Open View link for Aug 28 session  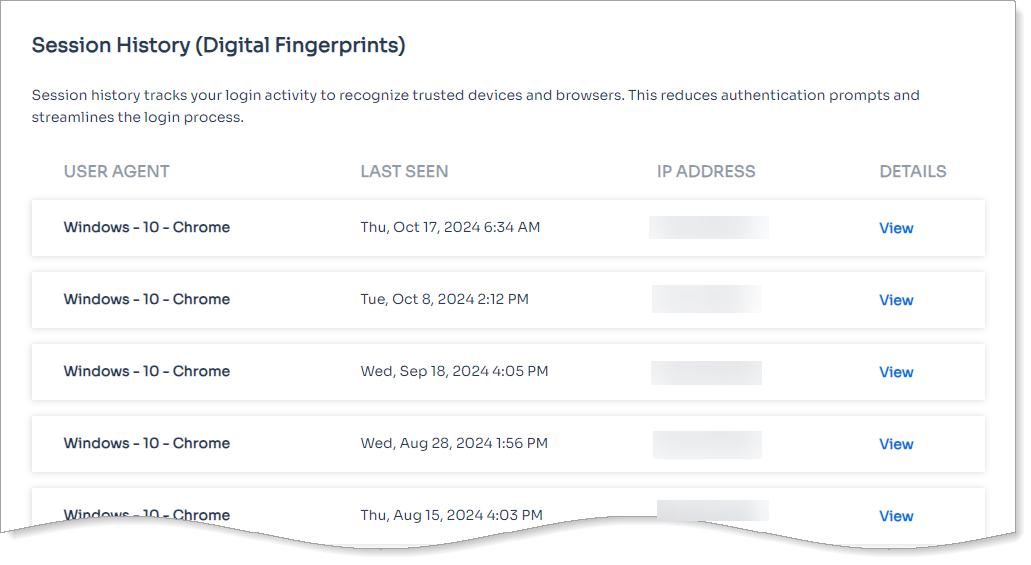point(895,444)
